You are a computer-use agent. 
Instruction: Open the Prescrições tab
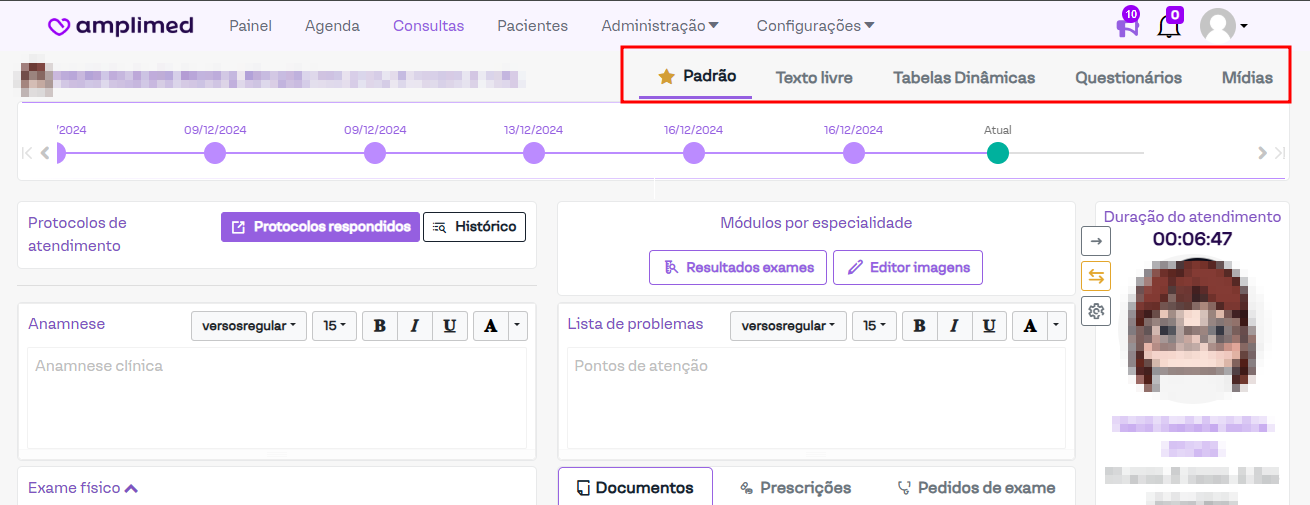[795, 488]
